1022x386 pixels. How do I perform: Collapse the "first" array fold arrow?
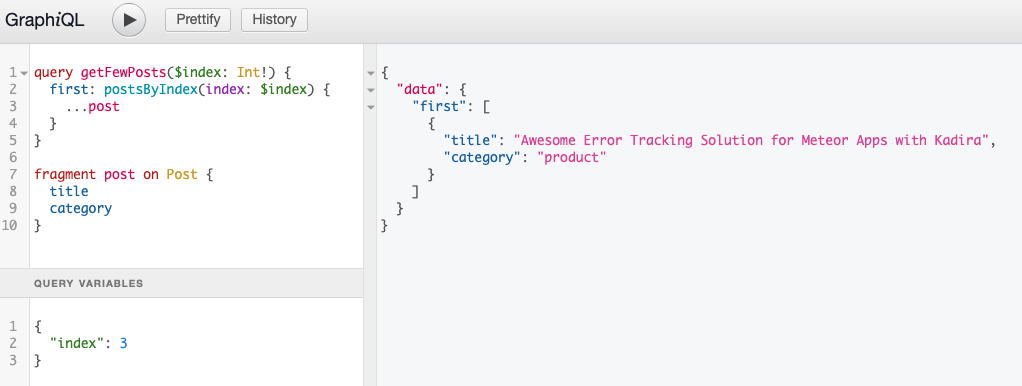(x=371, y=106)
